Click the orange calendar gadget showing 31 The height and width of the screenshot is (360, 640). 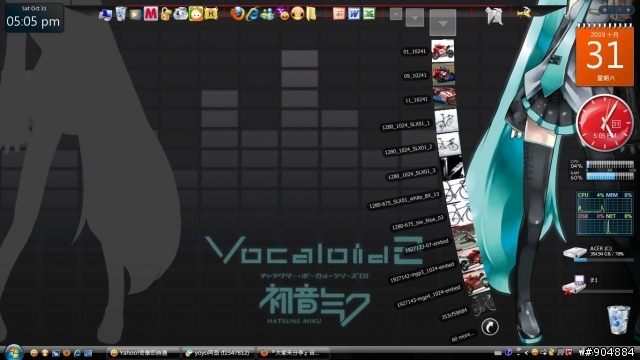click(604, 55)
